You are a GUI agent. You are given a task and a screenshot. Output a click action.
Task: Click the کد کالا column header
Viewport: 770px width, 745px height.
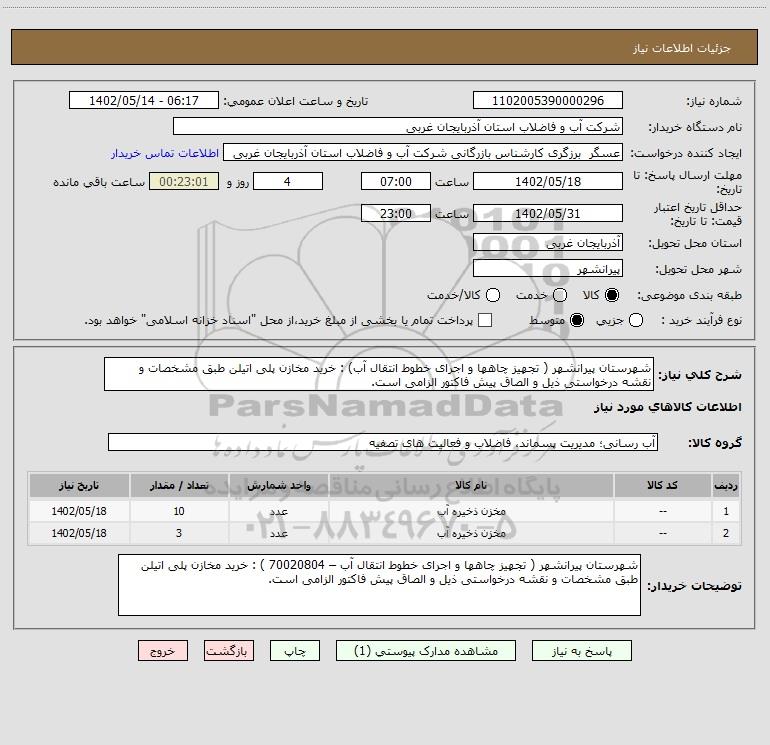click(x=662, y=486)
